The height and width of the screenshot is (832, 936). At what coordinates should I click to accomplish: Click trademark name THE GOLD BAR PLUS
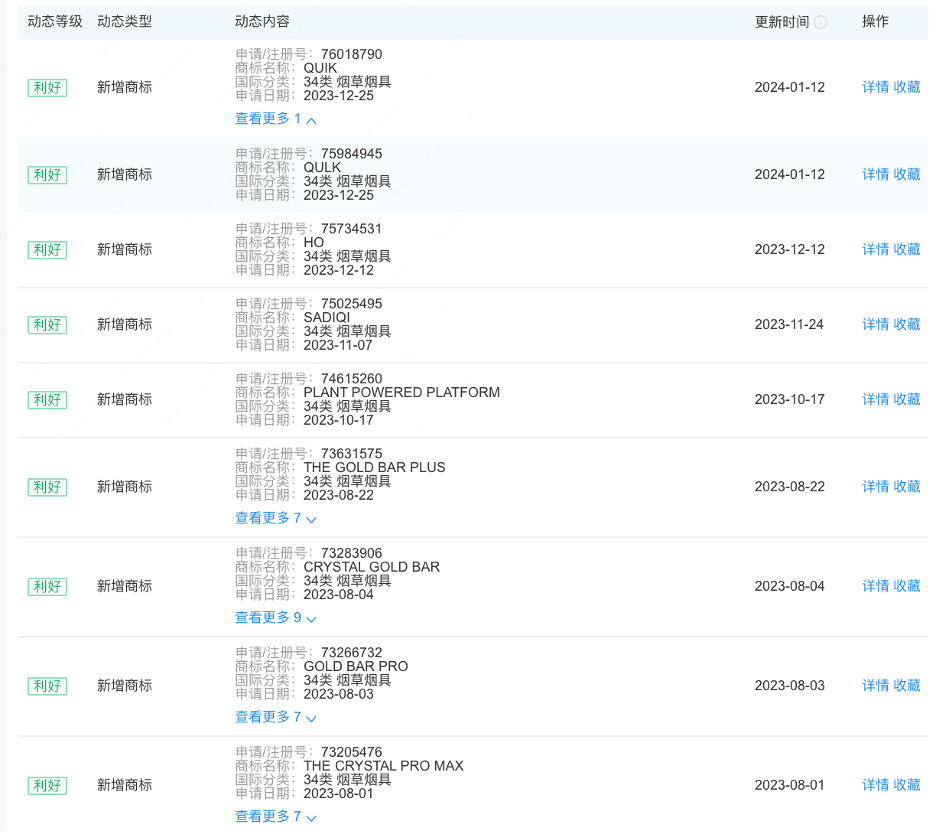(x=374, y=468)
